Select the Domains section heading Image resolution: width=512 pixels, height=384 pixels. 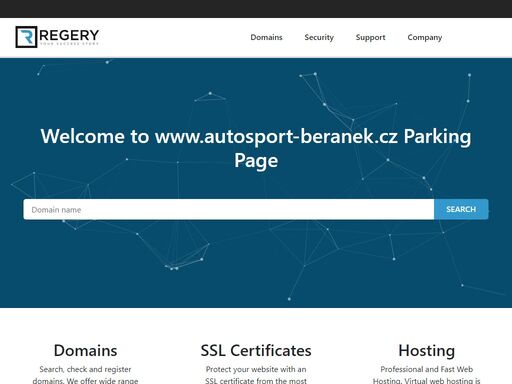(x=85, y=350)
